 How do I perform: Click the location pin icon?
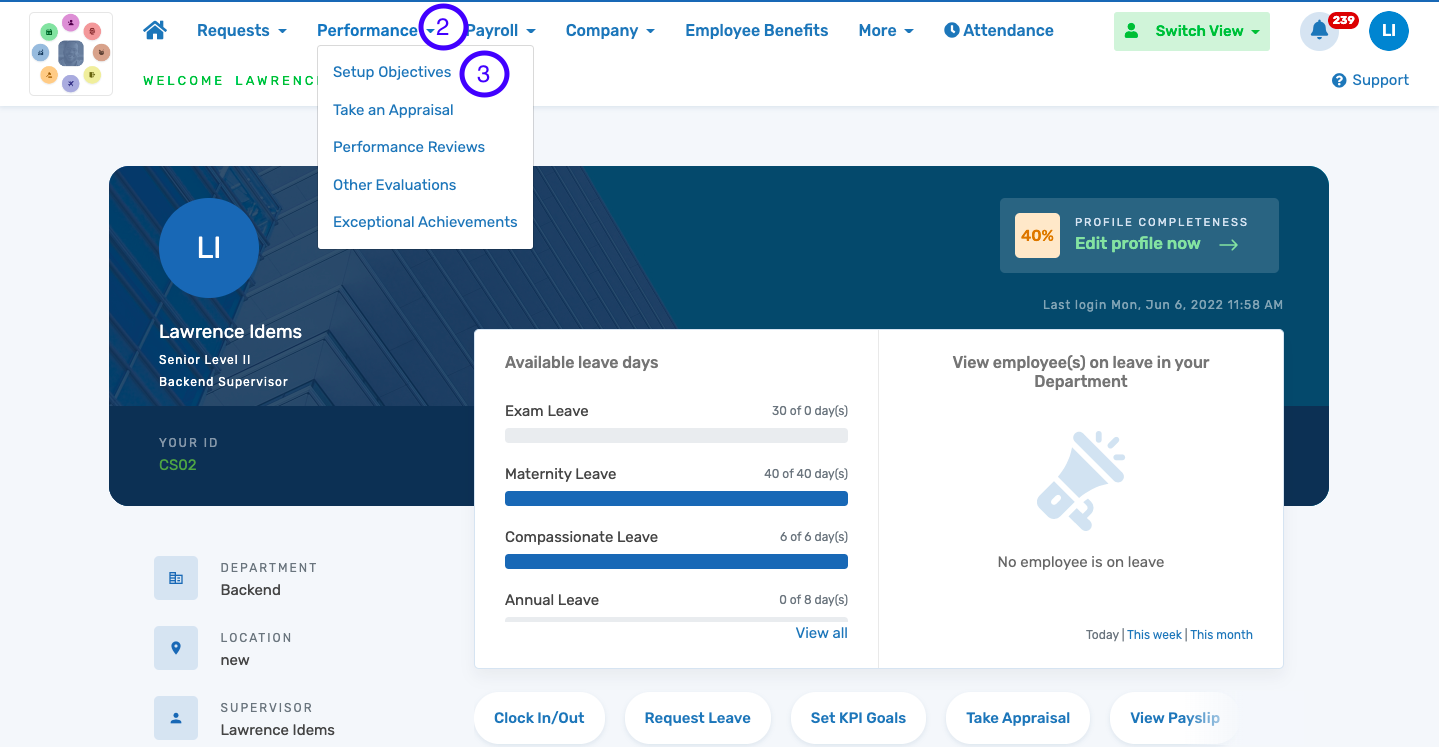(176, 648)
